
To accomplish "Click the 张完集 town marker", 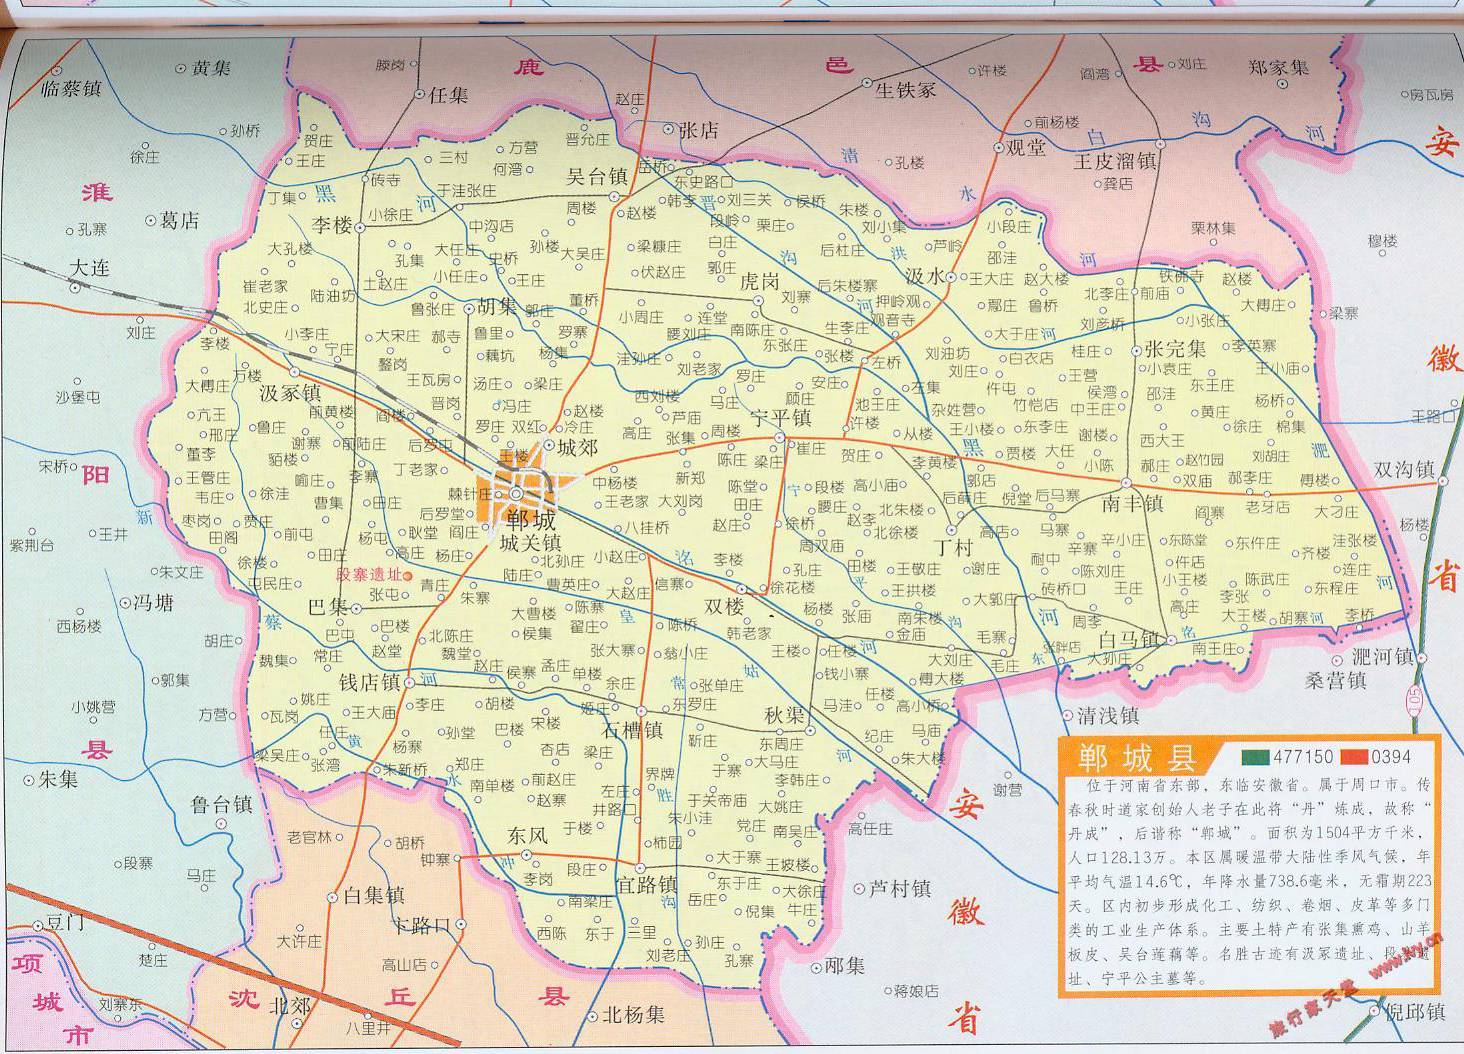I will pos(1137,352).
